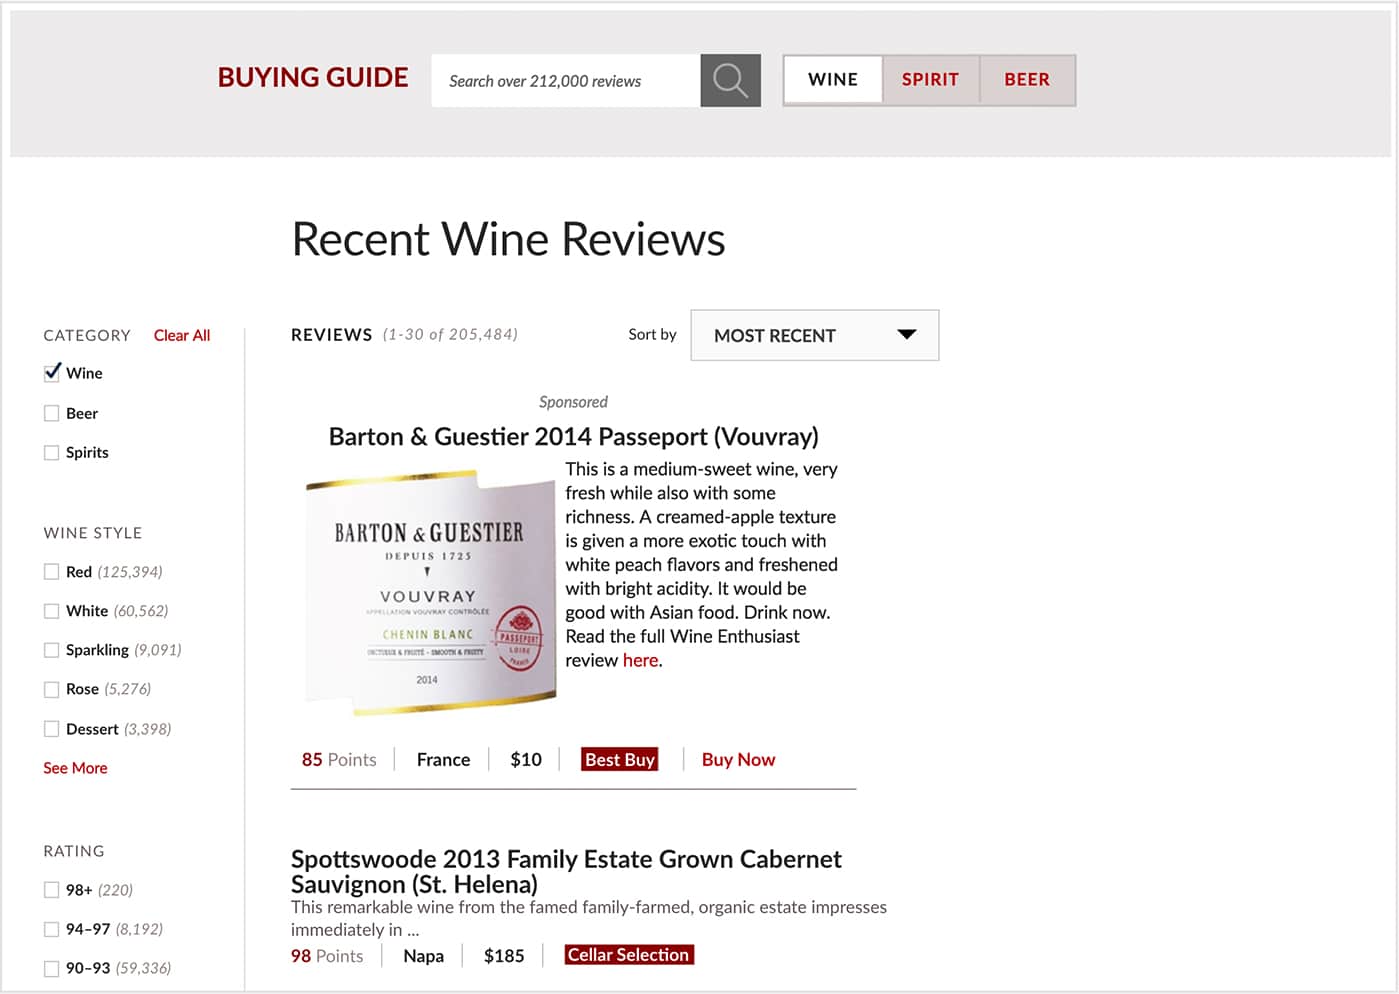Click the Clear All link
1399x994 pixels.
[182, 335]
